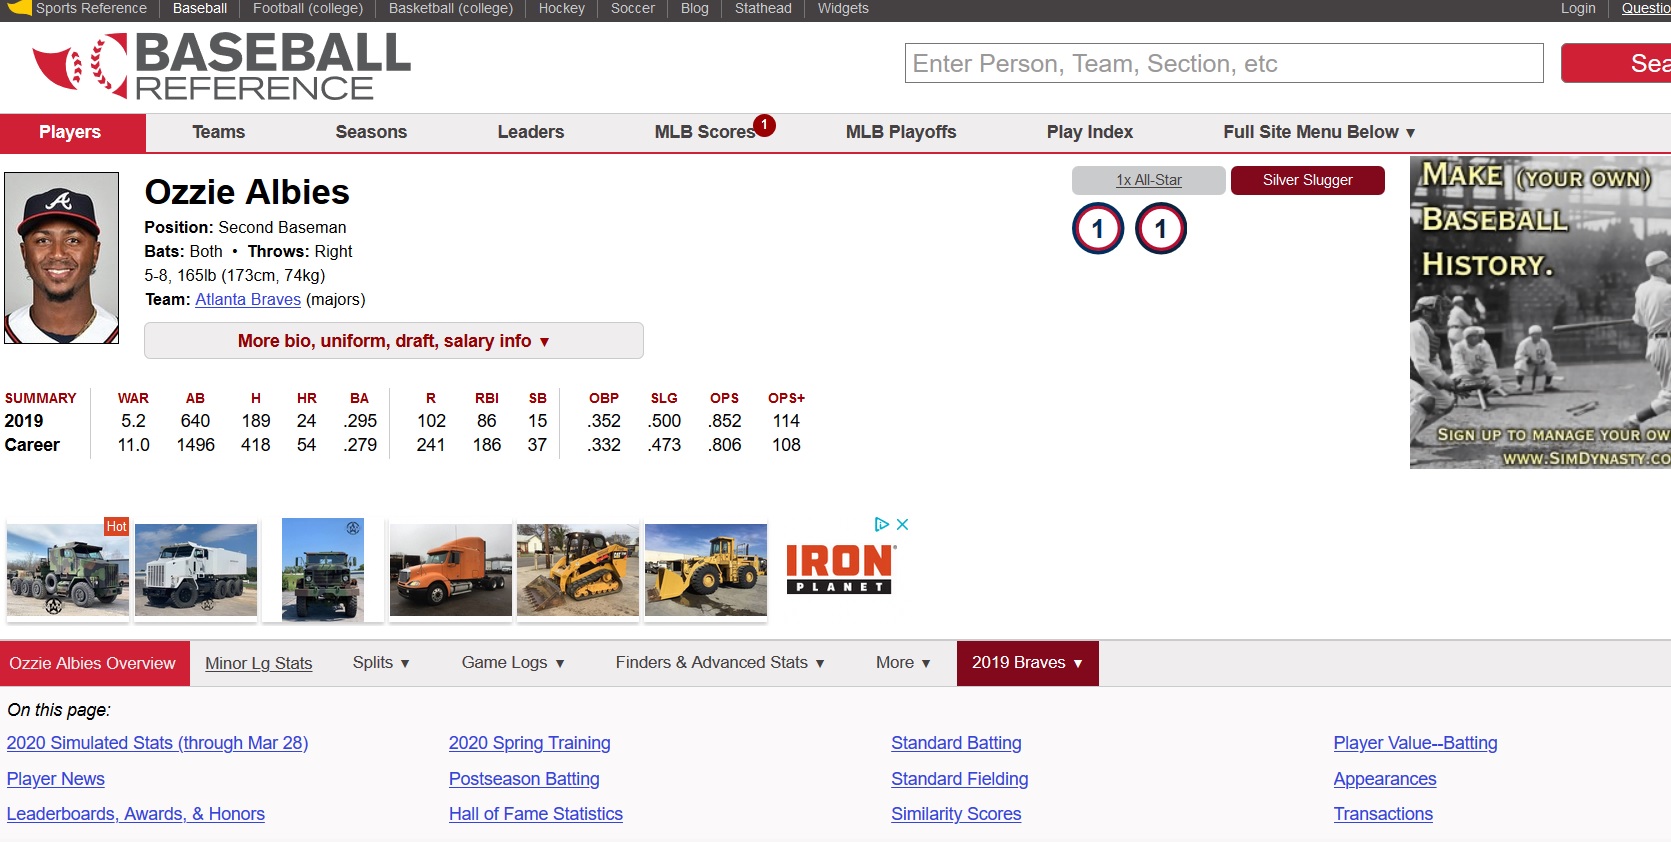Open the More dropdown menu
The width and height of the screenshot is (1671, 842).
pos(903,662)
